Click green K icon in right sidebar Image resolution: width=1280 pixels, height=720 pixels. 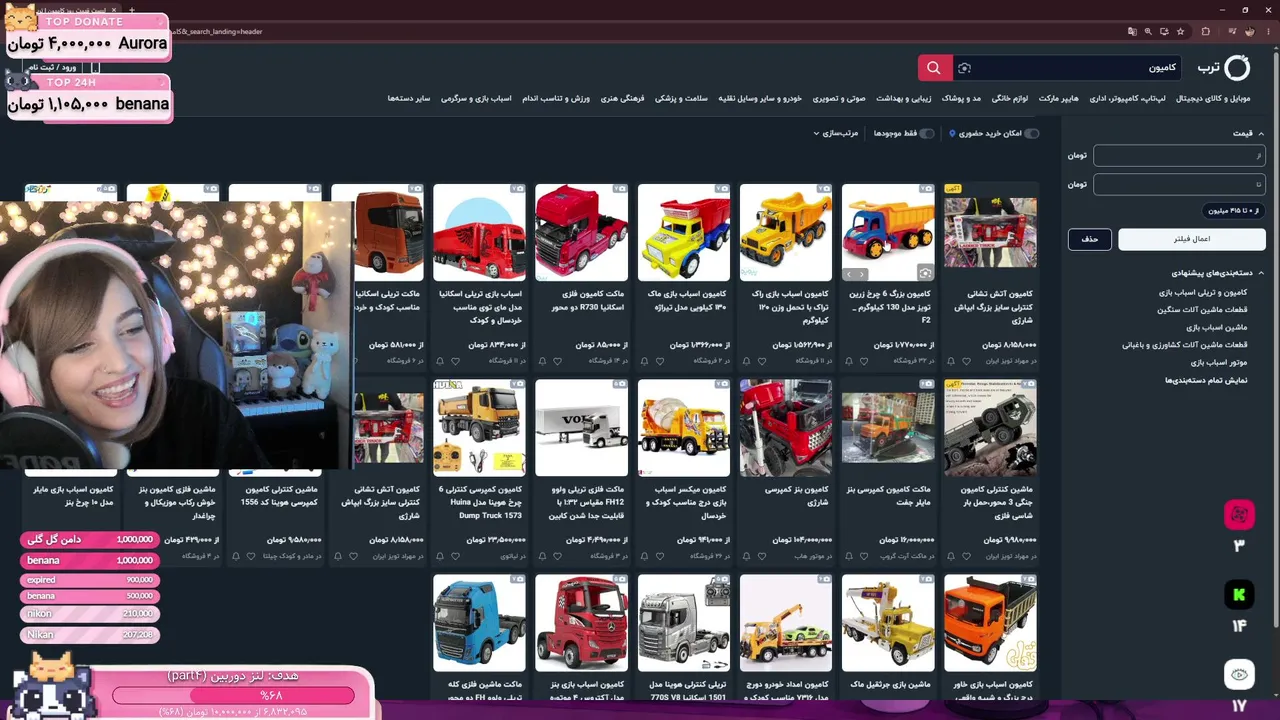click(x=1239, y=595)
